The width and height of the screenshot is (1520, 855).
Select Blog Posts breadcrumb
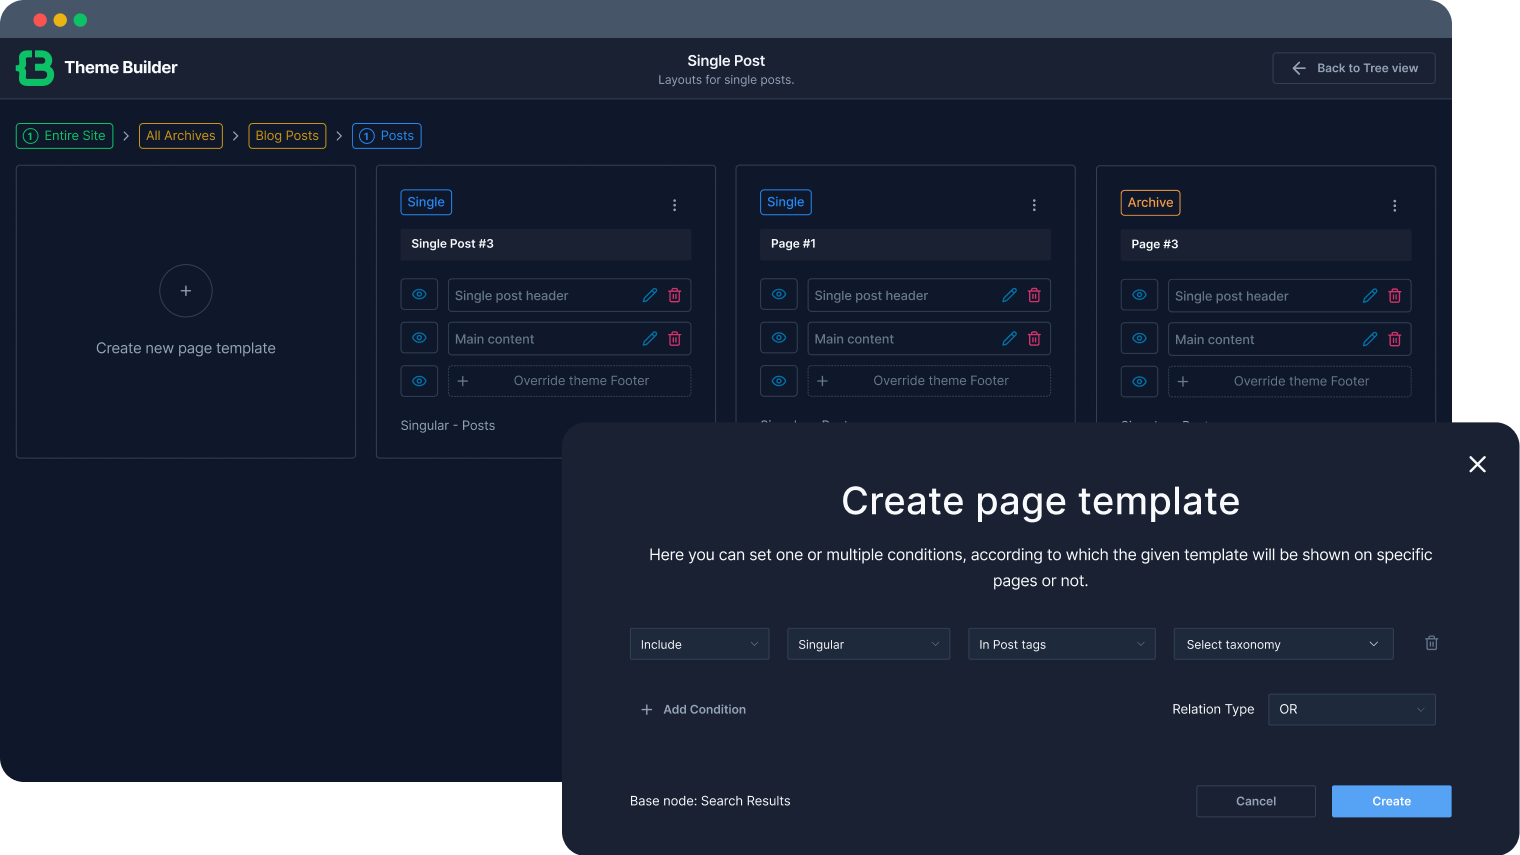point(287,136)
